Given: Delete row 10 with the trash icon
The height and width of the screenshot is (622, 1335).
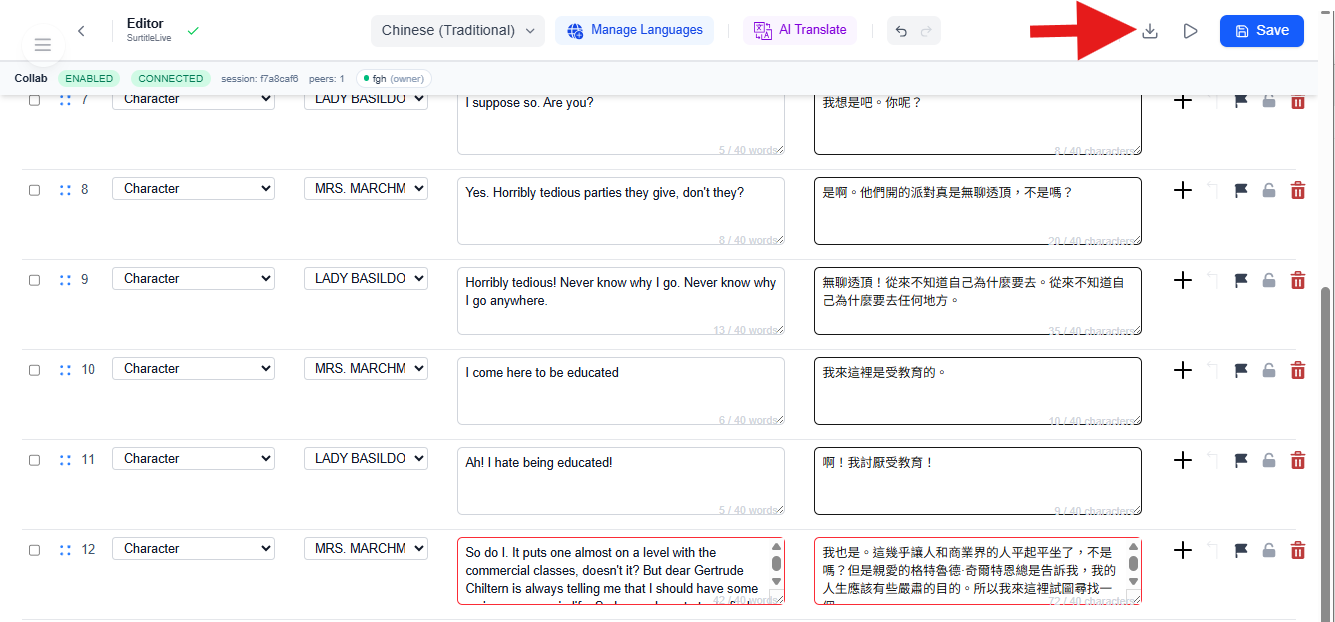Looking at the screenshot, I should pos(1298,370).
